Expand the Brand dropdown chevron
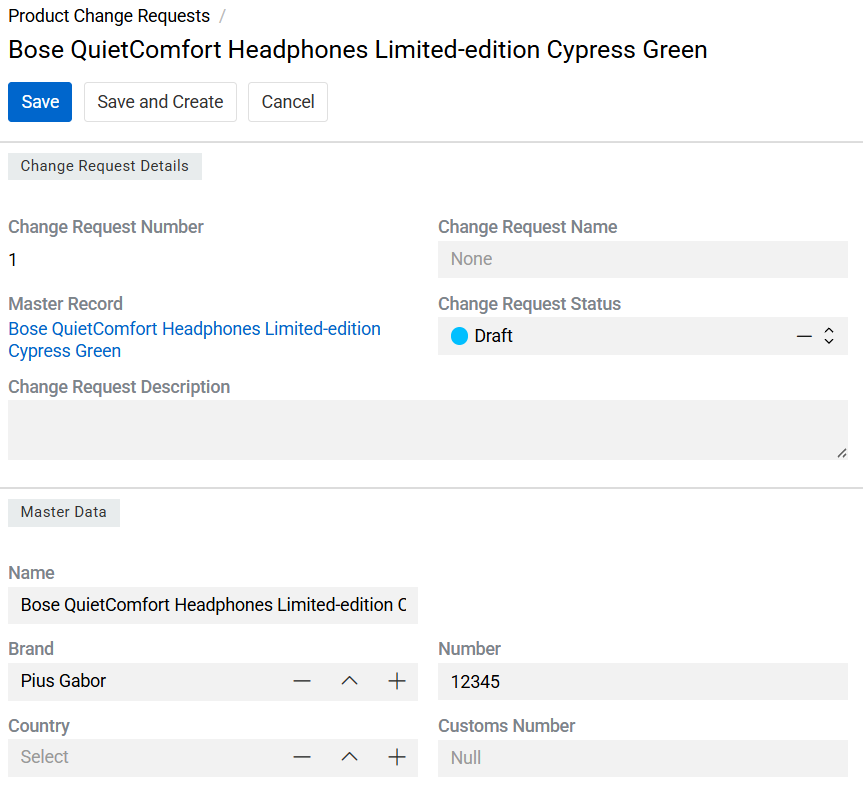Viewport: 863px width, 785px height. pyautogui.click(x=349, y=681)
